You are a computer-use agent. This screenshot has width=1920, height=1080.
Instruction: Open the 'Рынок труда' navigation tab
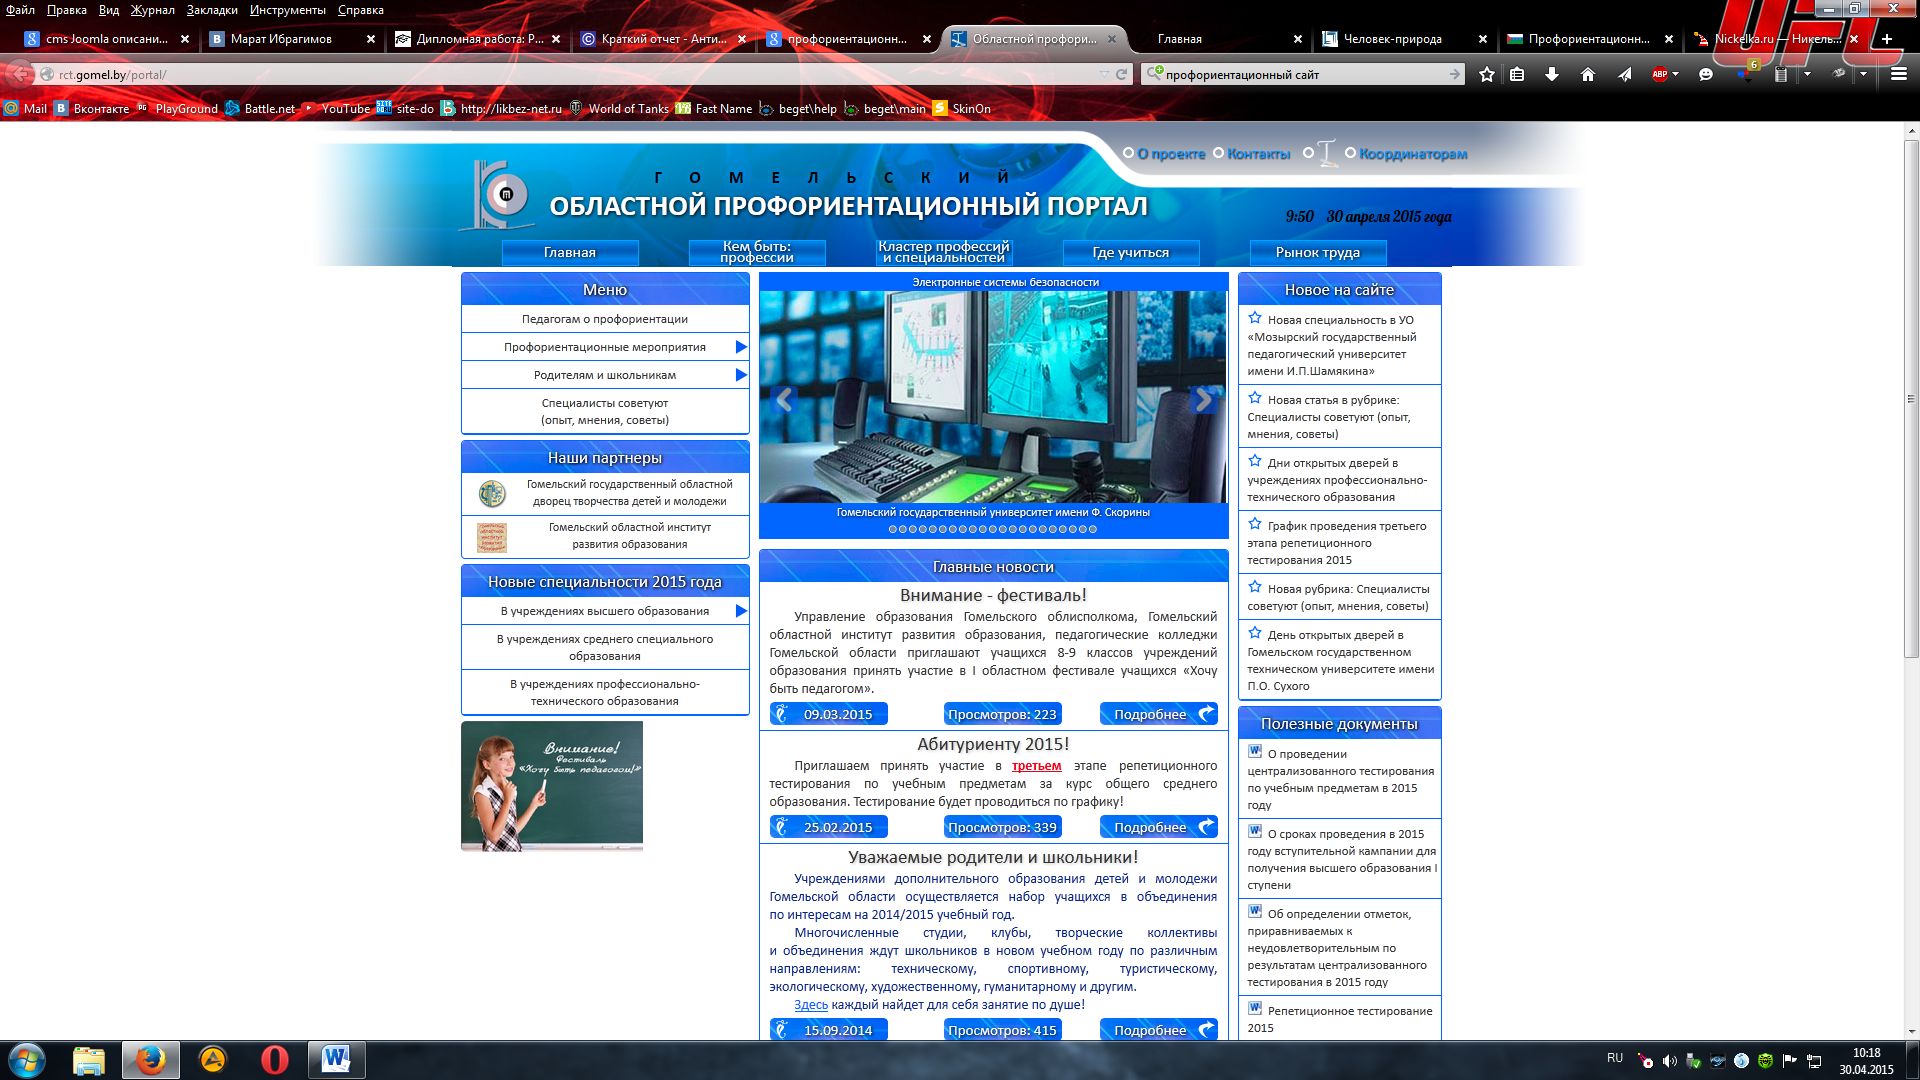1317,252
